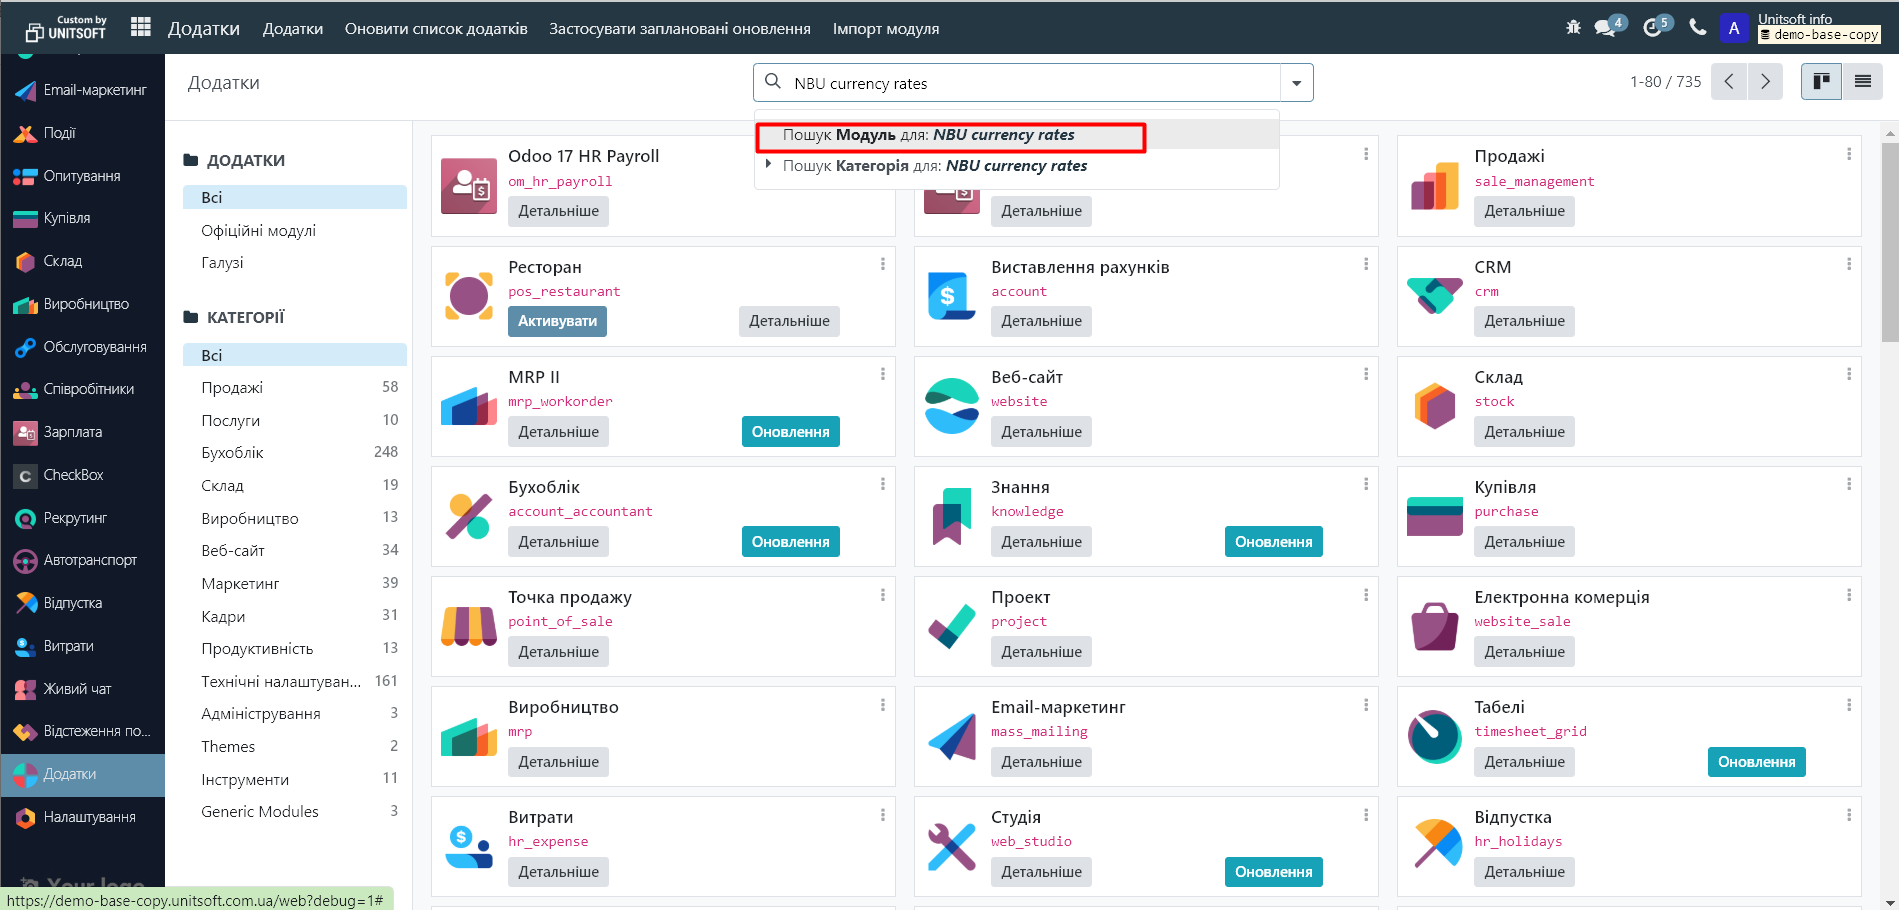
Task: Open the apps grid menu icon
Action: click(141, 27)
